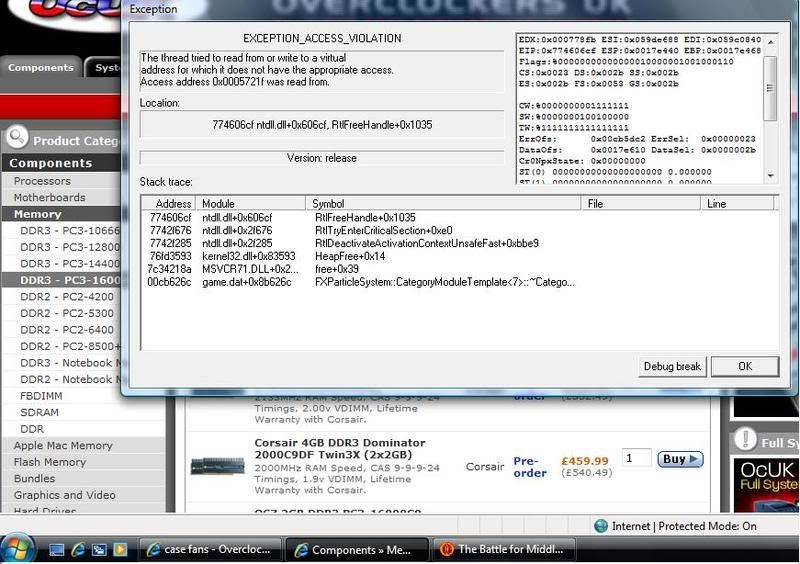Click the Symbol column header in stack trace
Viewport: 800px width, 564px height.
pyautogui.click(x=443, y=204)
